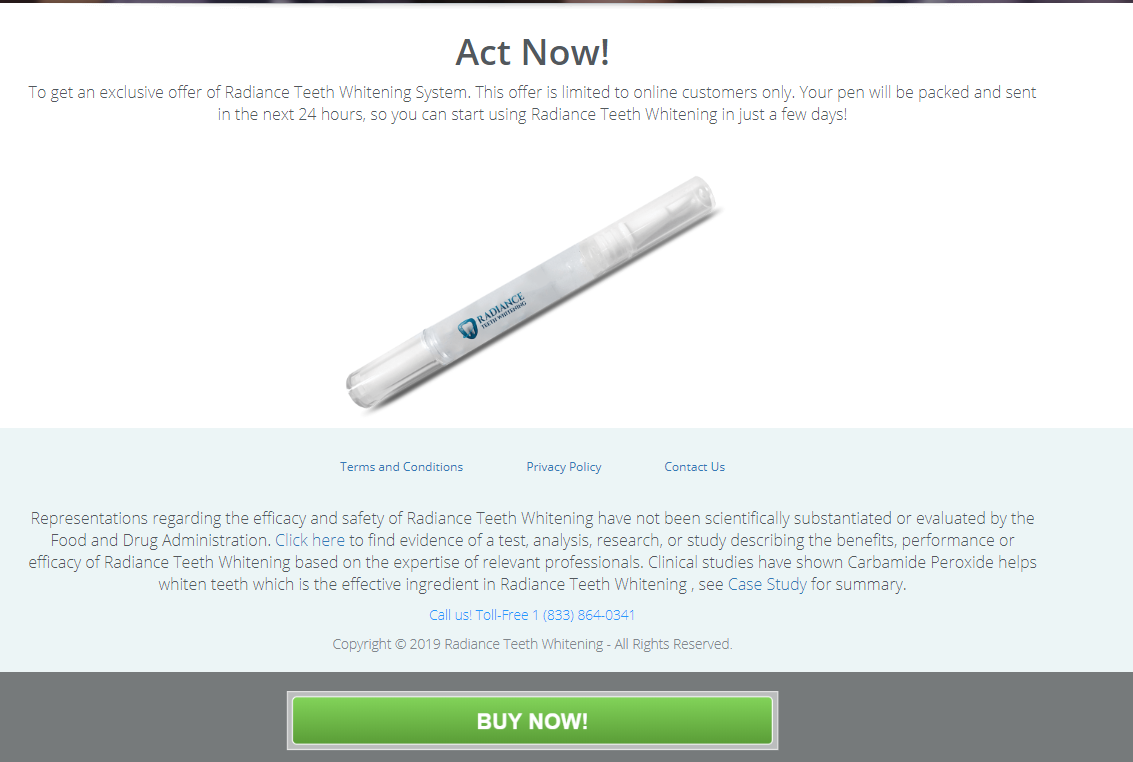Open the Case Study summary link

[x=767, y=584]
